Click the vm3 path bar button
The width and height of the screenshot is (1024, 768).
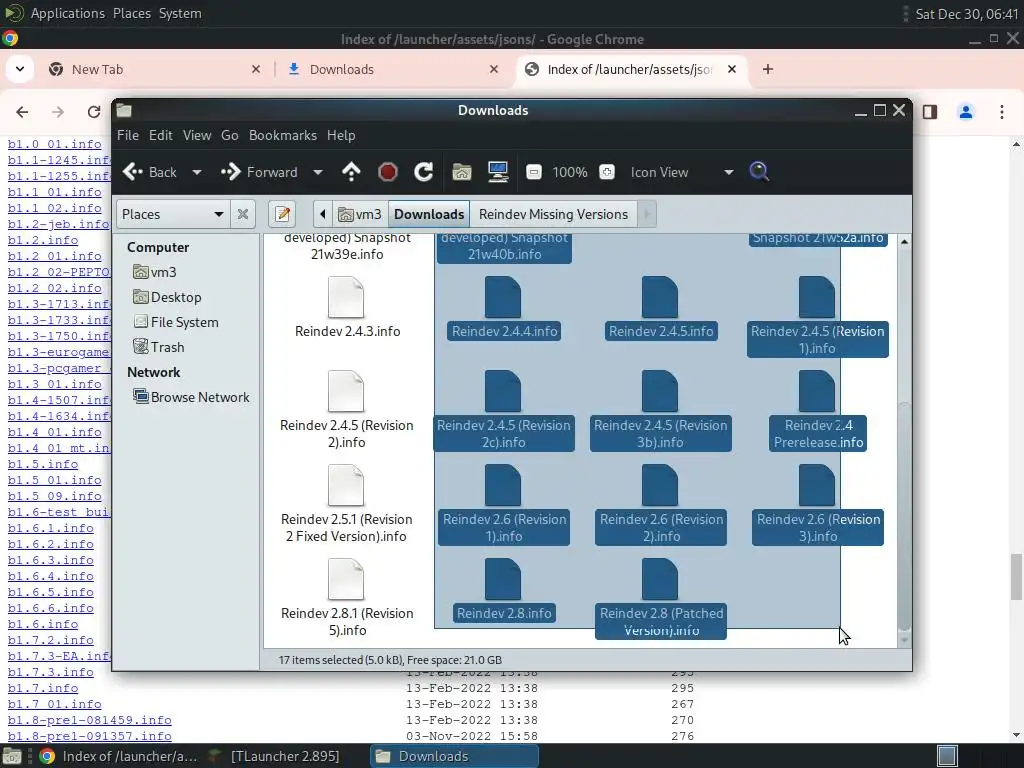pyautogui.click(x=360, y=214)
